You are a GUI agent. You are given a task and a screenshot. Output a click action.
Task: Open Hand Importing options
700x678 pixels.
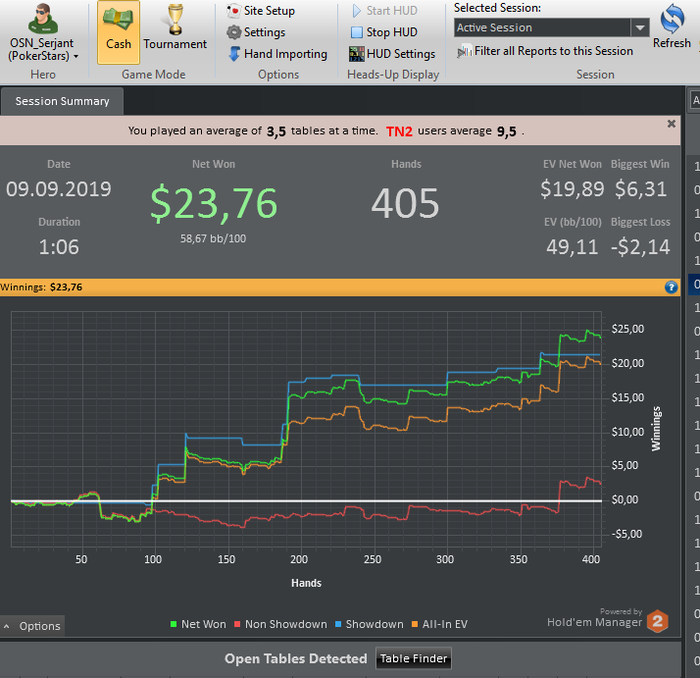point(277,54)
